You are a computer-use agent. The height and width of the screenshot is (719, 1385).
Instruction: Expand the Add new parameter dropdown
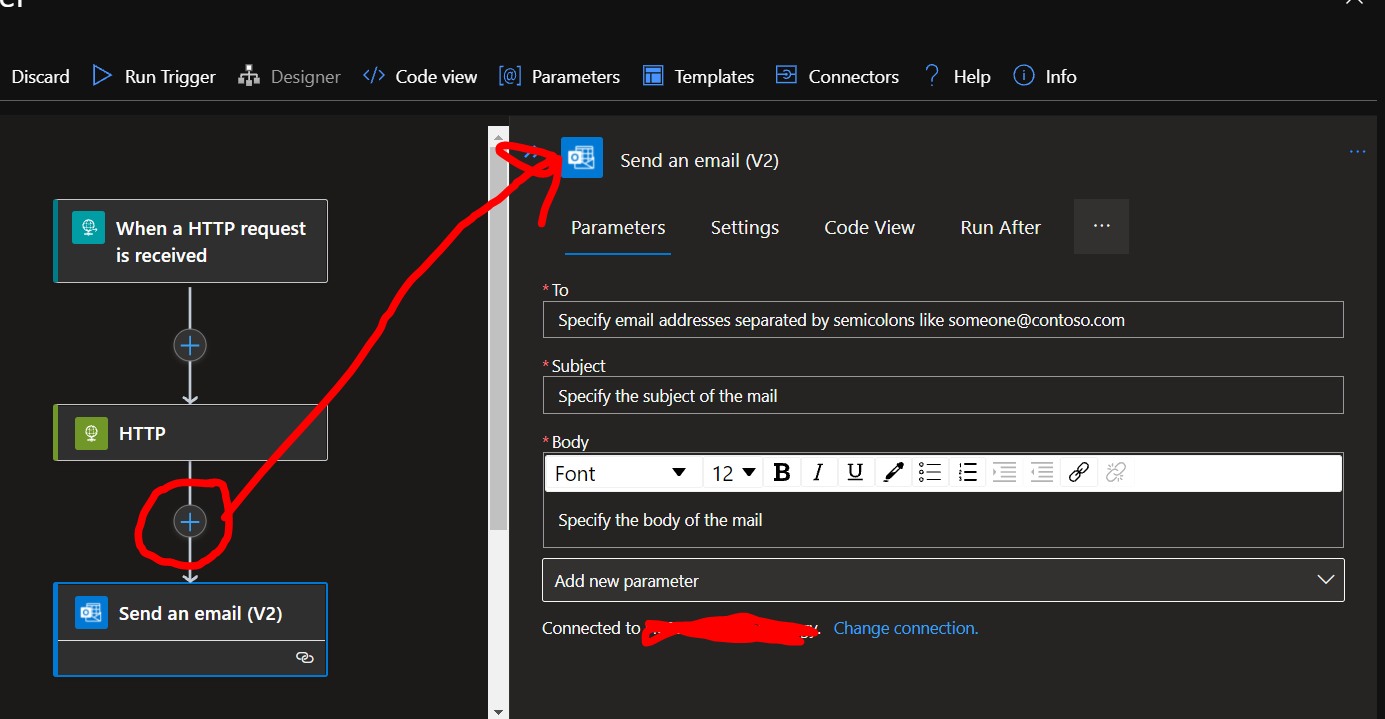pos(1325,579)
